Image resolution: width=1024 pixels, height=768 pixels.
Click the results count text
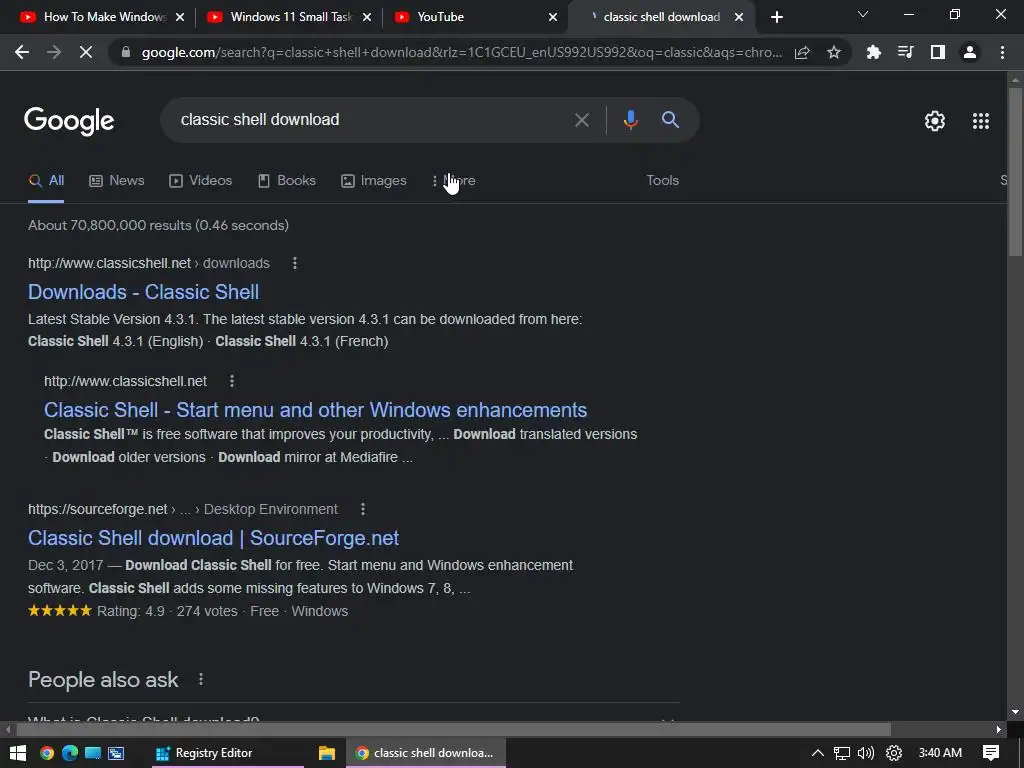[158, 225]
